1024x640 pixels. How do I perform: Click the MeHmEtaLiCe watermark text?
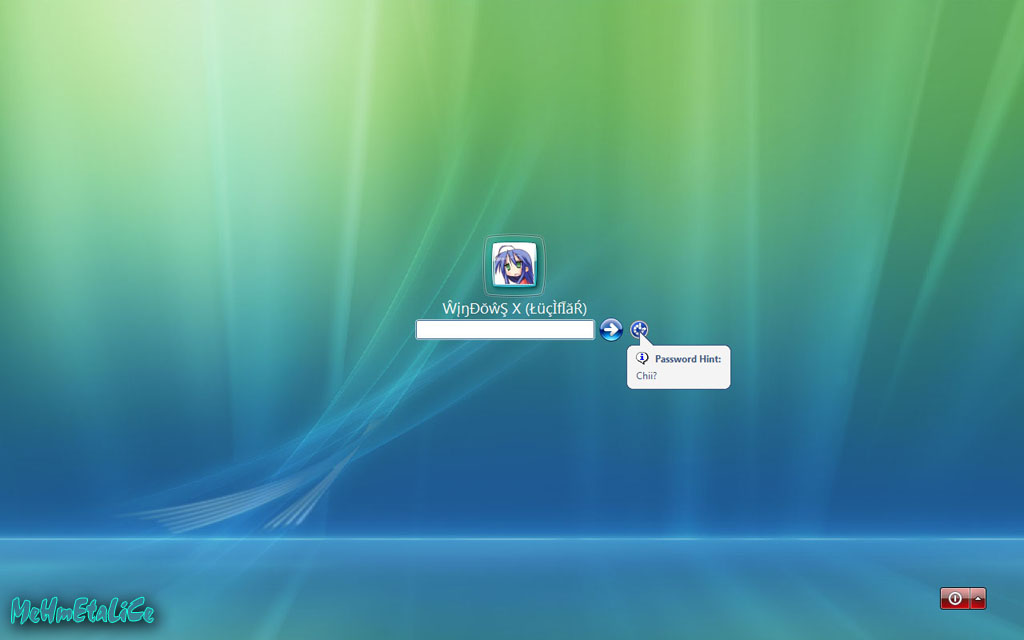(82, 611)
